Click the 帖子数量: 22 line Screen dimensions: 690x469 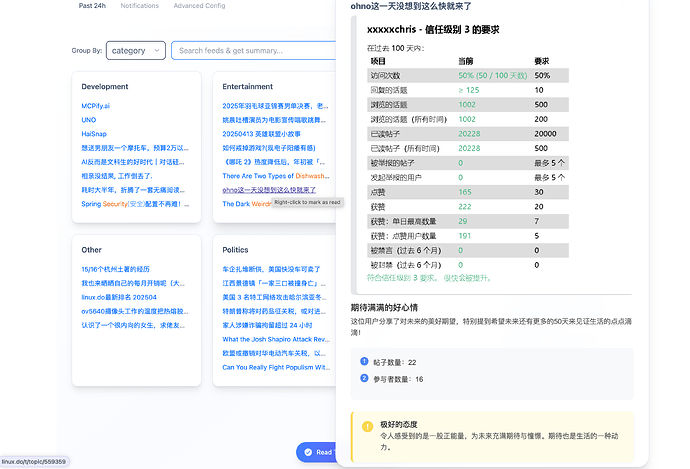coord(394,363)
